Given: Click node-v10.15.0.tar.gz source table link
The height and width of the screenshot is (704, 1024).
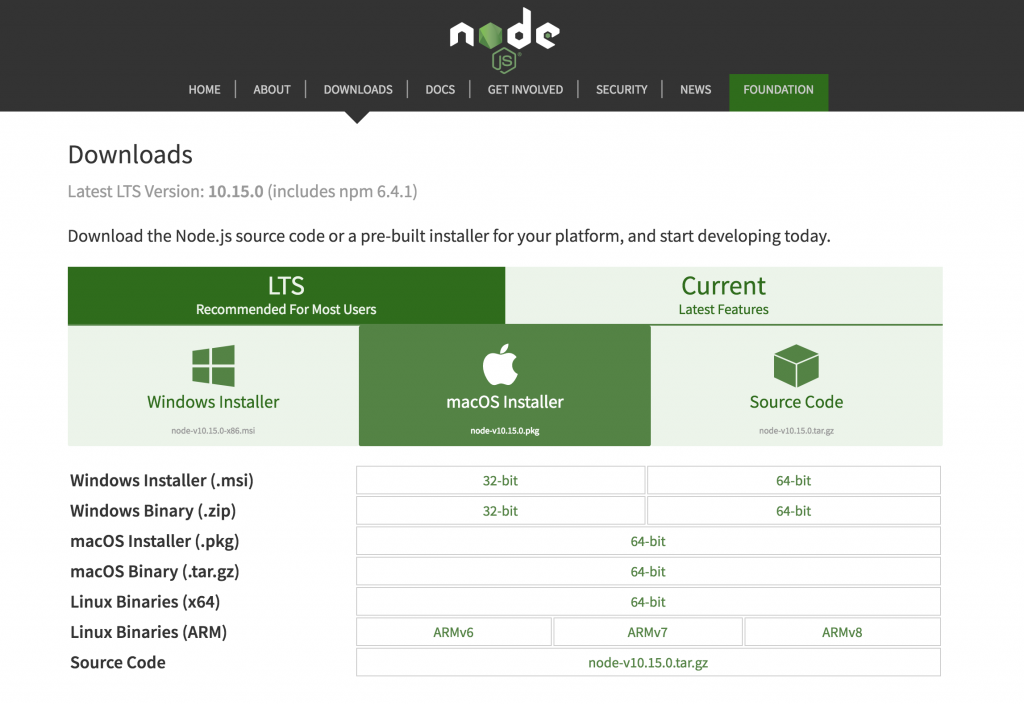Looking at the screenshot, I should coord(648,662).
